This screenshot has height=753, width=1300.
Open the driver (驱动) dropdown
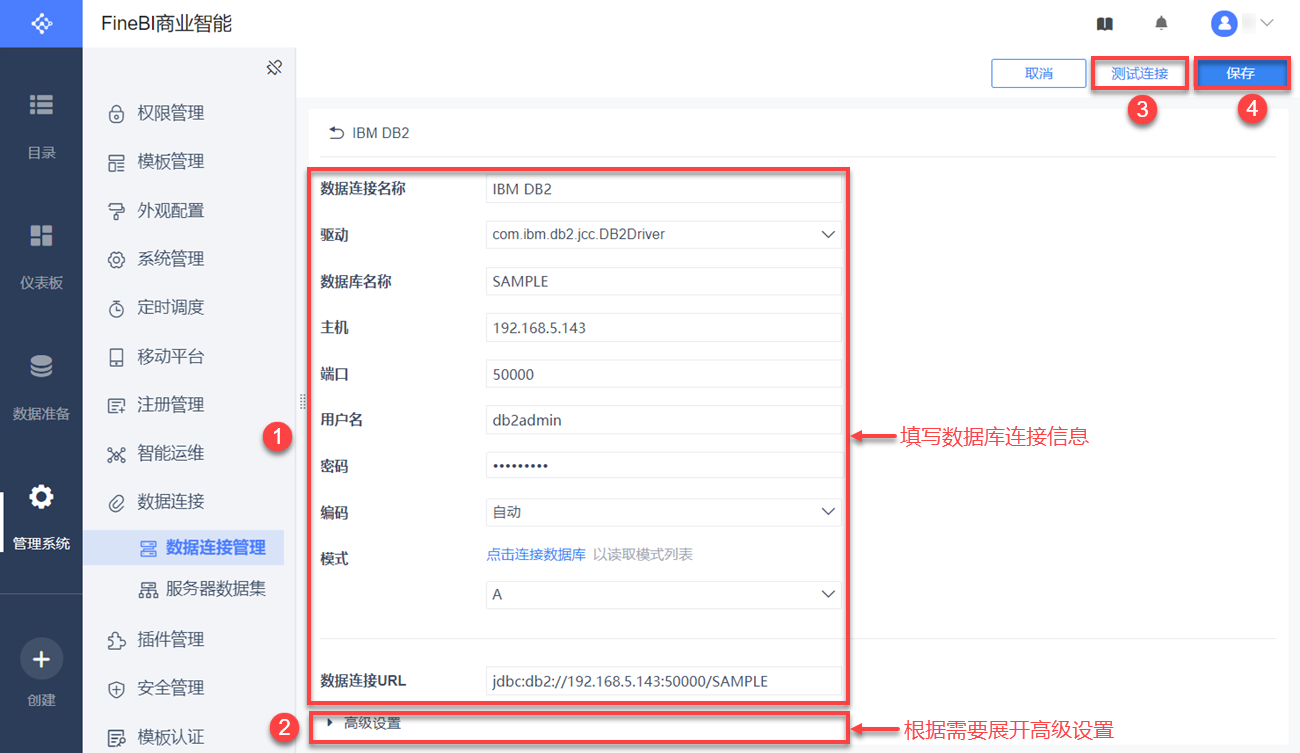pyautogui.click(x=664, y=234)
